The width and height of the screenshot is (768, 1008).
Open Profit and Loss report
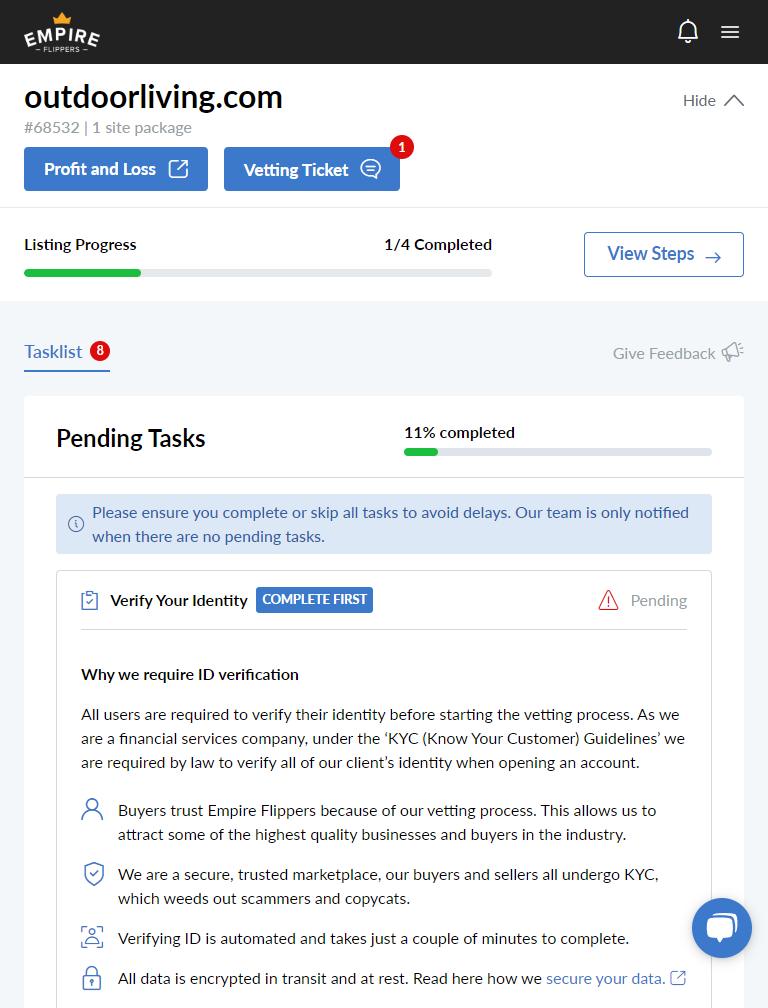[x=116, y=169]
